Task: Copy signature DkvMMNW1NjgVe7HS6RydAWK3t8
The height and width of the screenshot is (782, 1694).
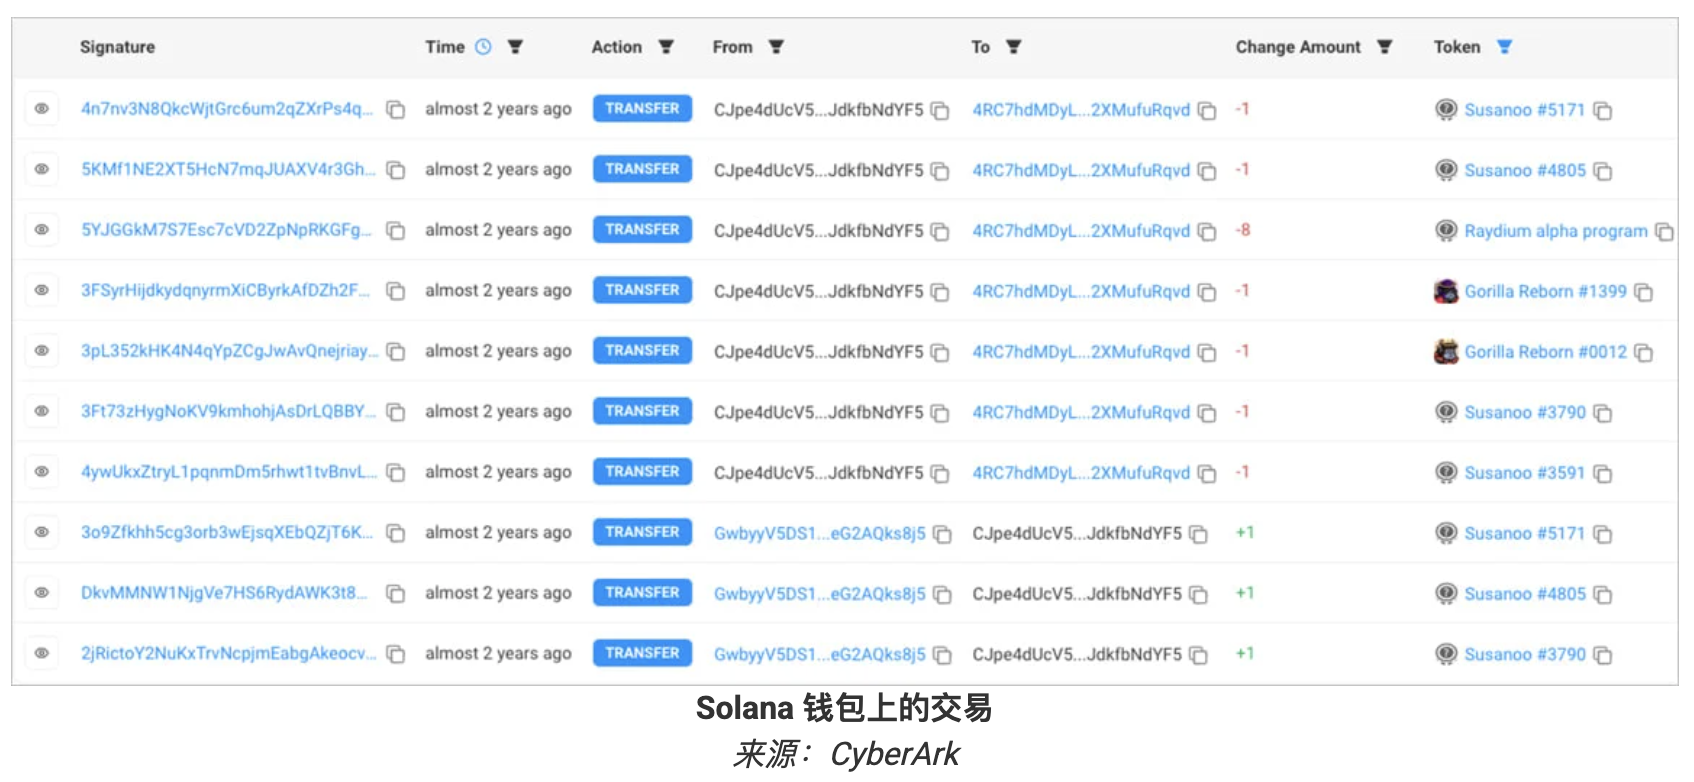Action: tap(396, 594)
